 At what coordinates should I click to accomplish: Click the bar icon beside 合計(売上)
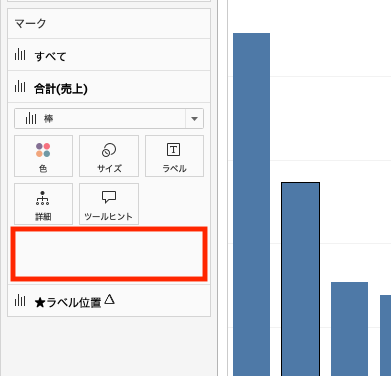click(20, 87)
